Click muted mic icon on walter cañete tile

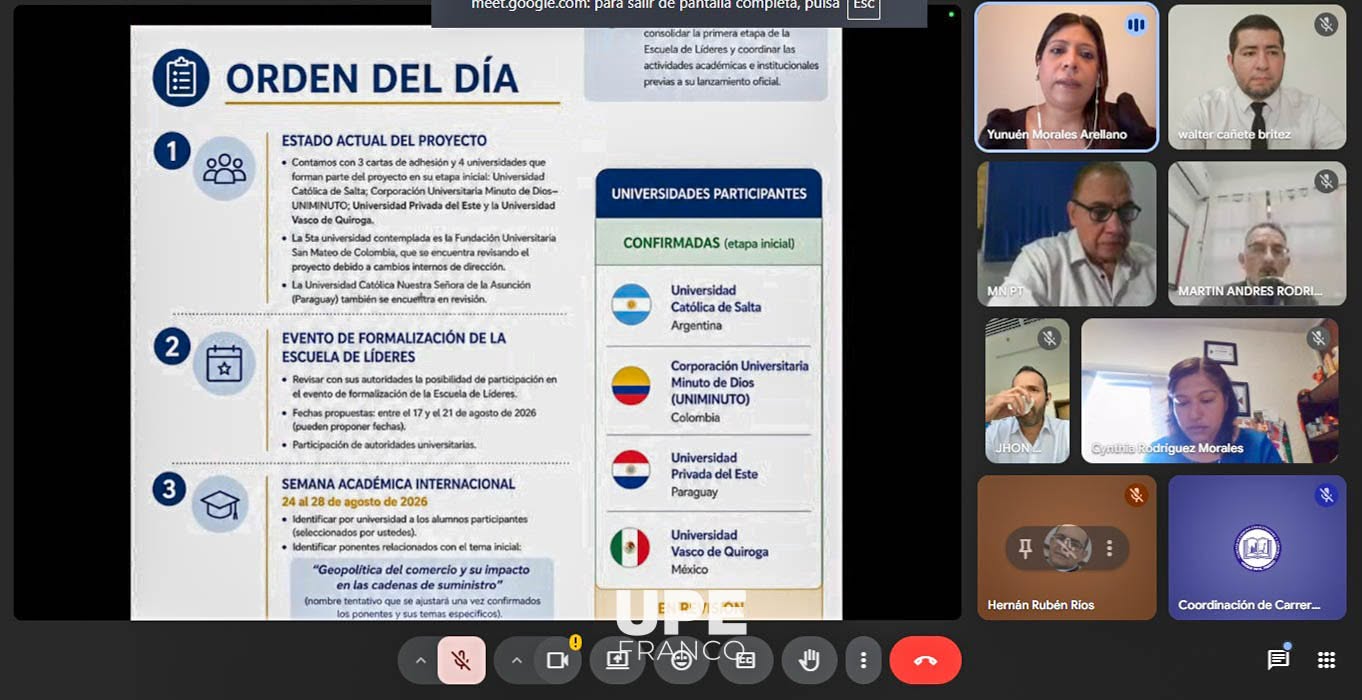point(1326,25)
